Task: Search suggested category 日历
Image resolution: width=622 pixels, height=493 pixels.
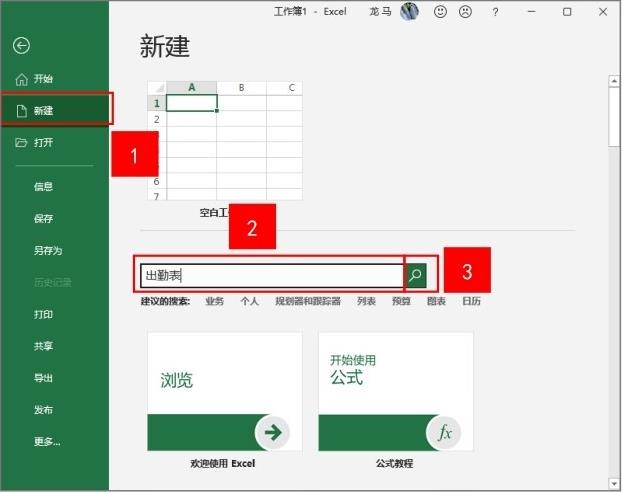Action: [x=471, y=301]
